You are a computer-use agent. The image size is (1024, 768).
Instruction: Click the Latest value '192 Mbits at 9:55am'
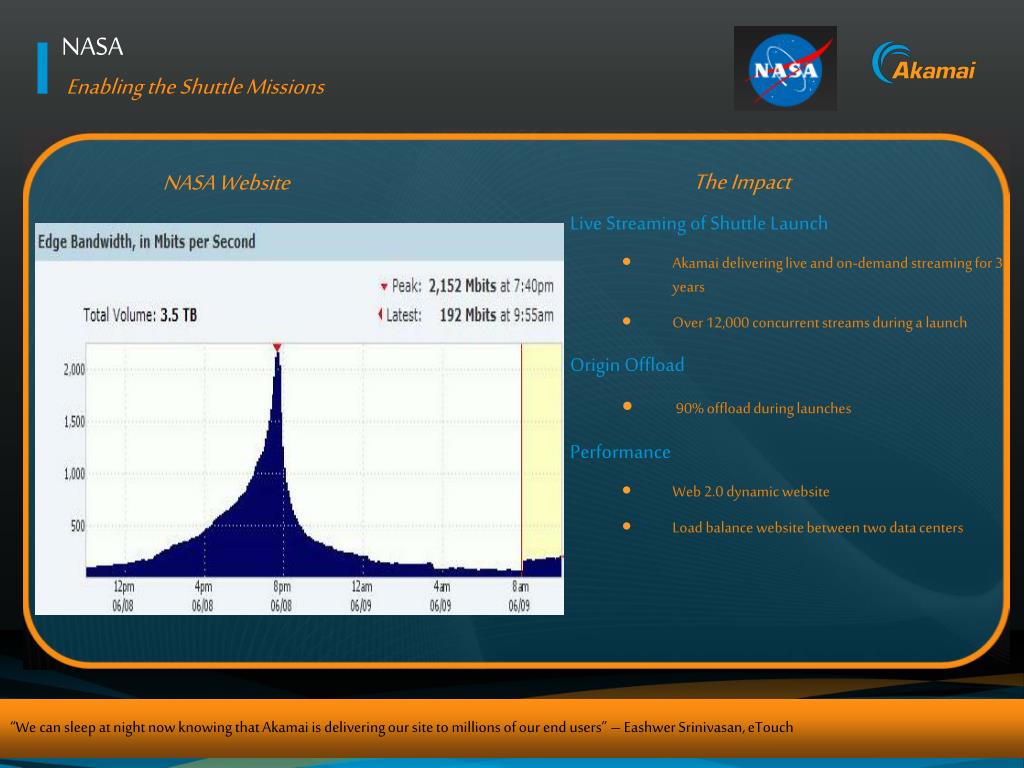tap(496, 315)
